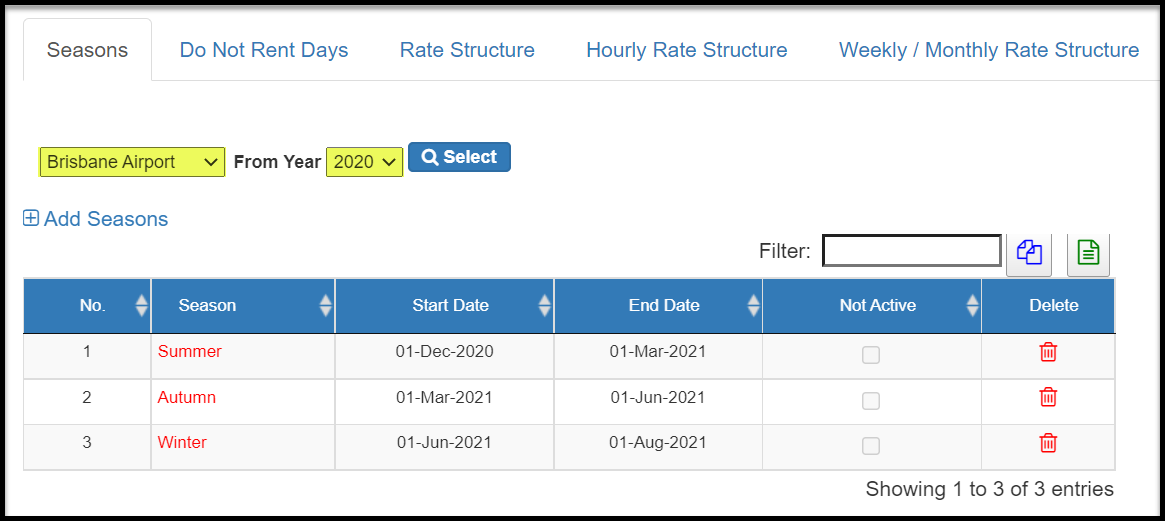
Task: Expand the From Year 2020 dropdown
Action: (365, 161)
